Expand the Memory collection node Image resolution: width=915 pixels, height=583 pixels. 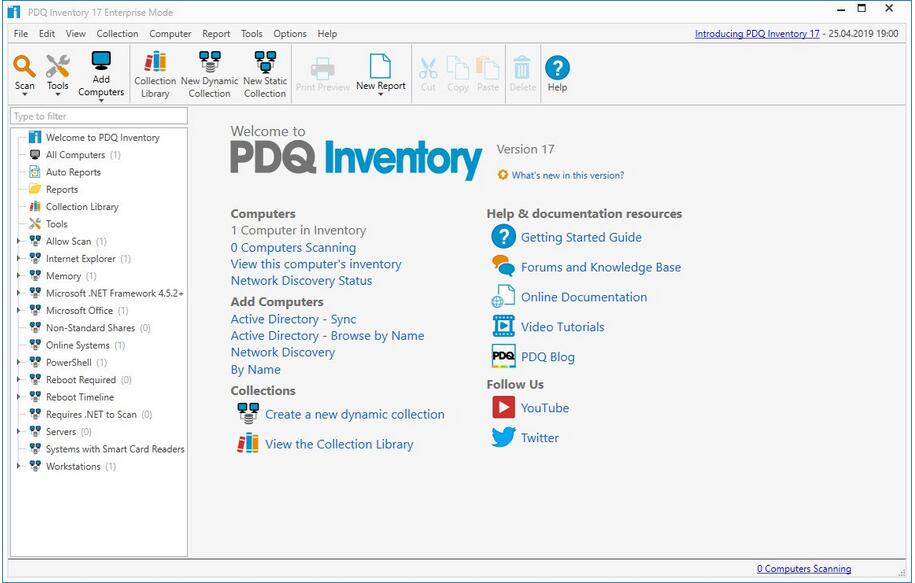click(x=19, y=275)
